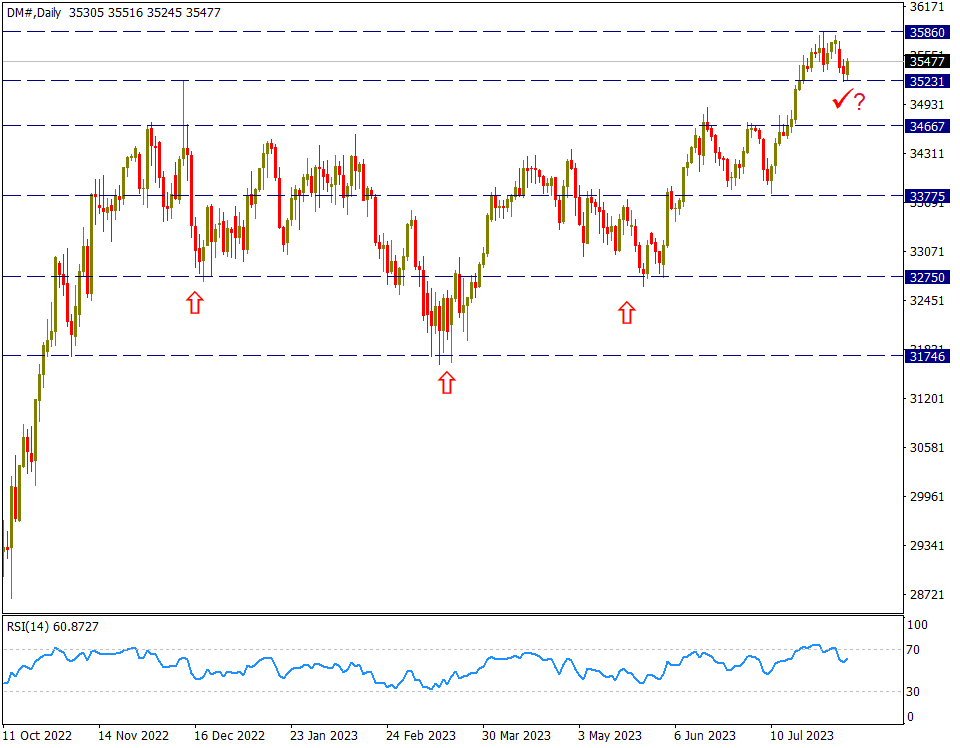Image resolution: width=960 pixels, height=748 pixels.
Task: Click the 29961 price scale value
Action: [x=927, y=496]
